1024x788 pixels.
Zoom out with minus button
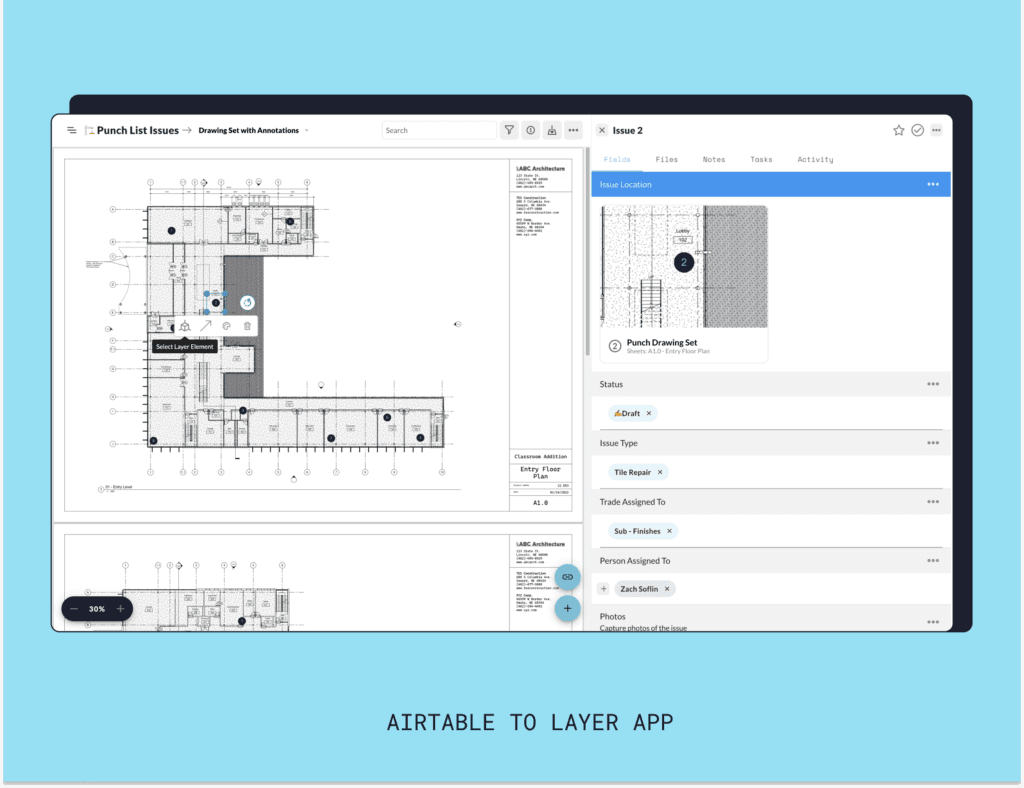[74, 608]
